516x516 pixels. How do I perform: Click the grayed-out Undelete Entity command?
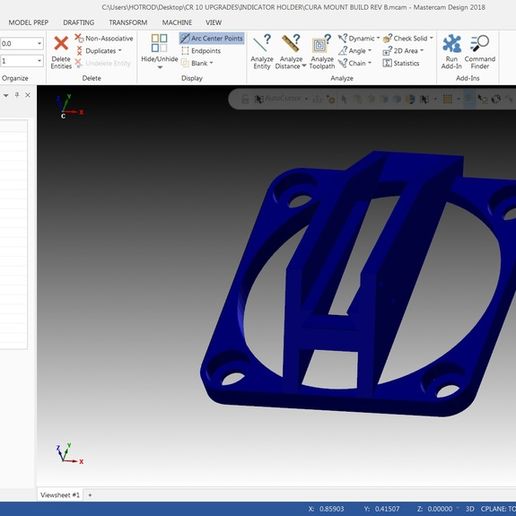pyautogui.click(x=103, y=63)
